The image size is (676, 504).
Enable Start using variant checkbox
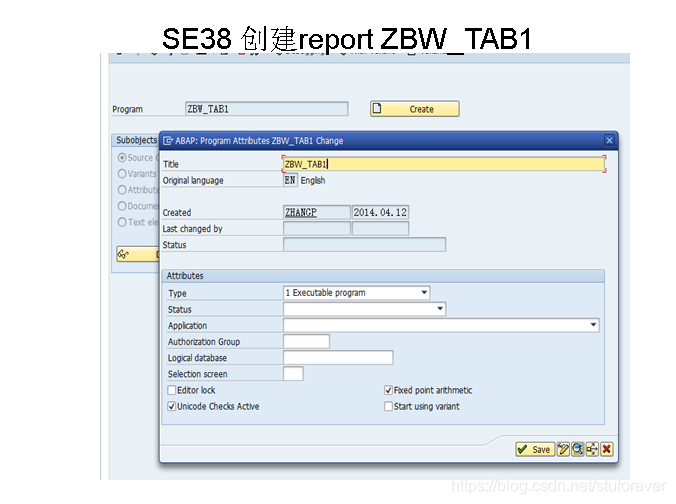tap(388, 406)
